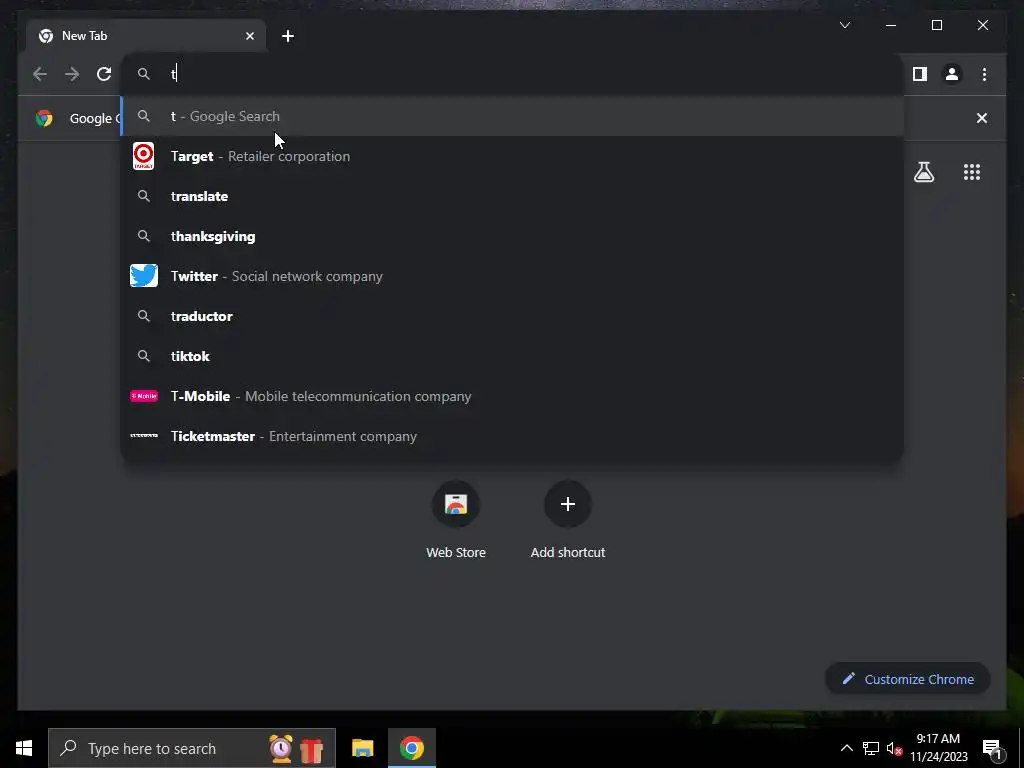Open the profile avatar menu
This screenshot has width=1024, height=768.
[952, 74]
